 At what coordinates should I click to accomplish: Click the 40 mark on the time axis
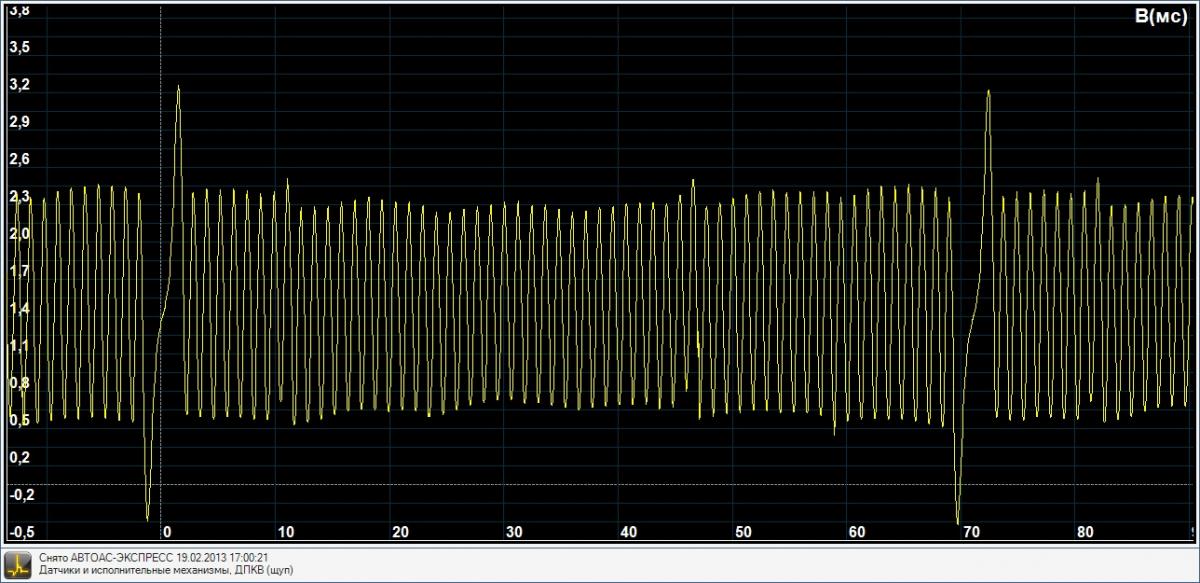(x=628, y=531)
